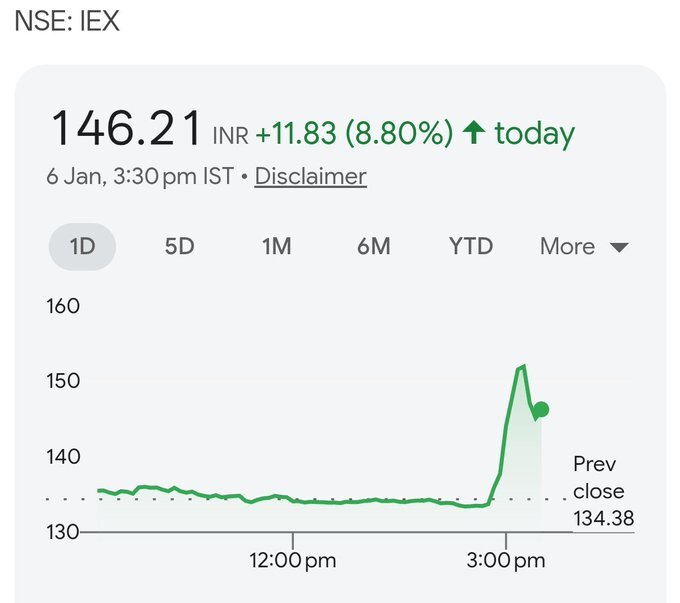Click the 3:00 pm time axis label

(x=509, y=560)
